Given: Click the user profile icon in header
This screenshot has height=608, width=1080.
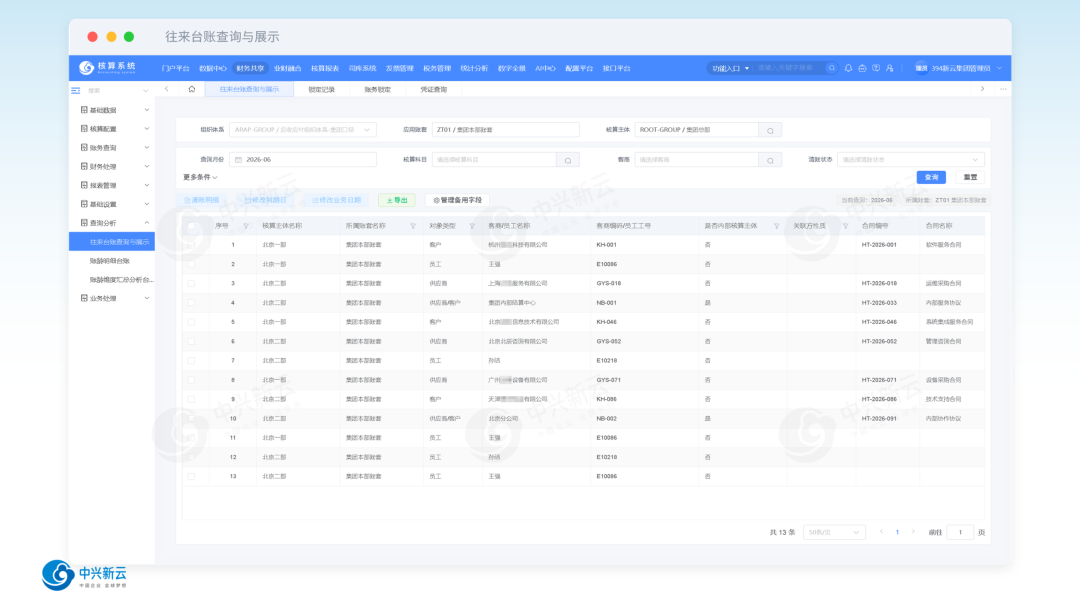Looking at the screenshot, I should [x=889, y=68].
